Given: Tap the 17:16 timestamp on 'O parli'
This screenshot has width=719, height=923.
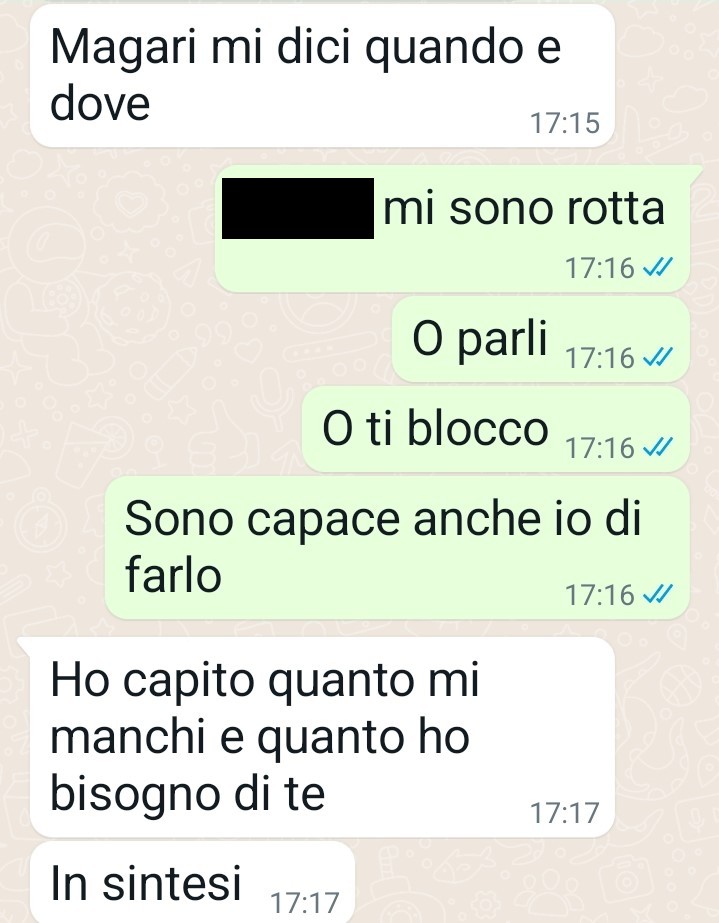Looking at the screenshot, I should 600,358.
